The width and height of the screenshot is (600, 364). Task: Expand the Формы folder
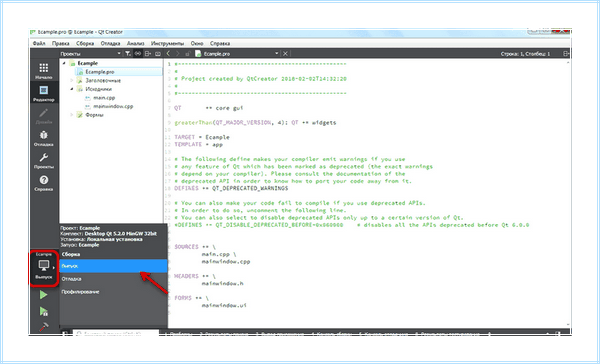pos(72,115)
